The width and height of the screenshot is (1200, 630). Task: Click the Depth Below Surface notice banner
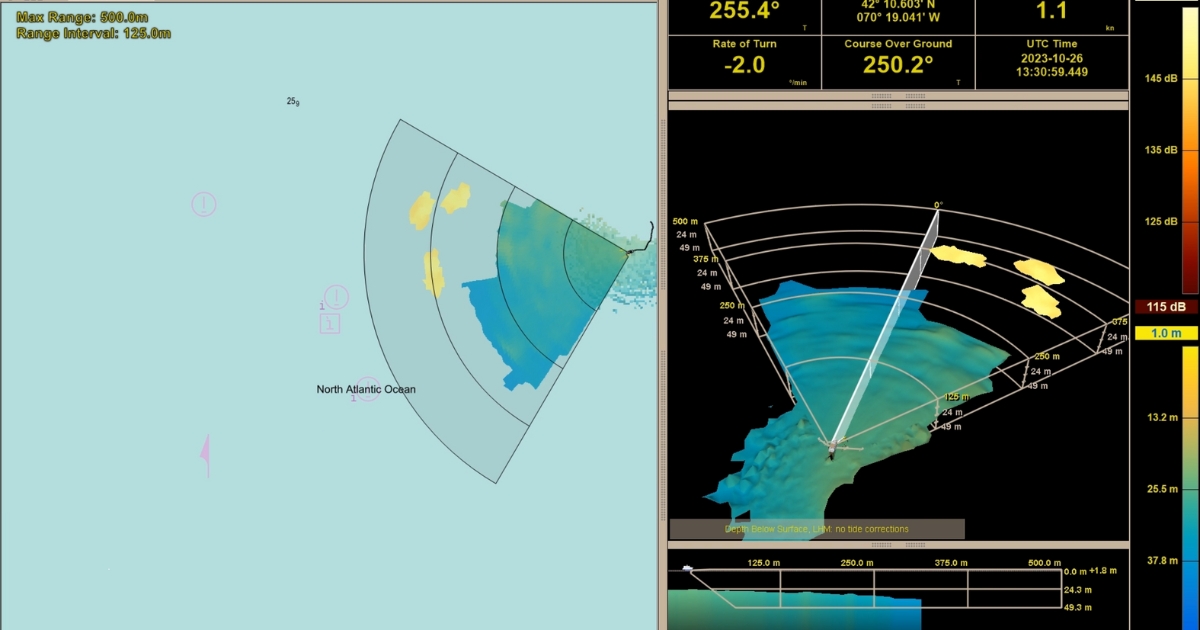816,529
